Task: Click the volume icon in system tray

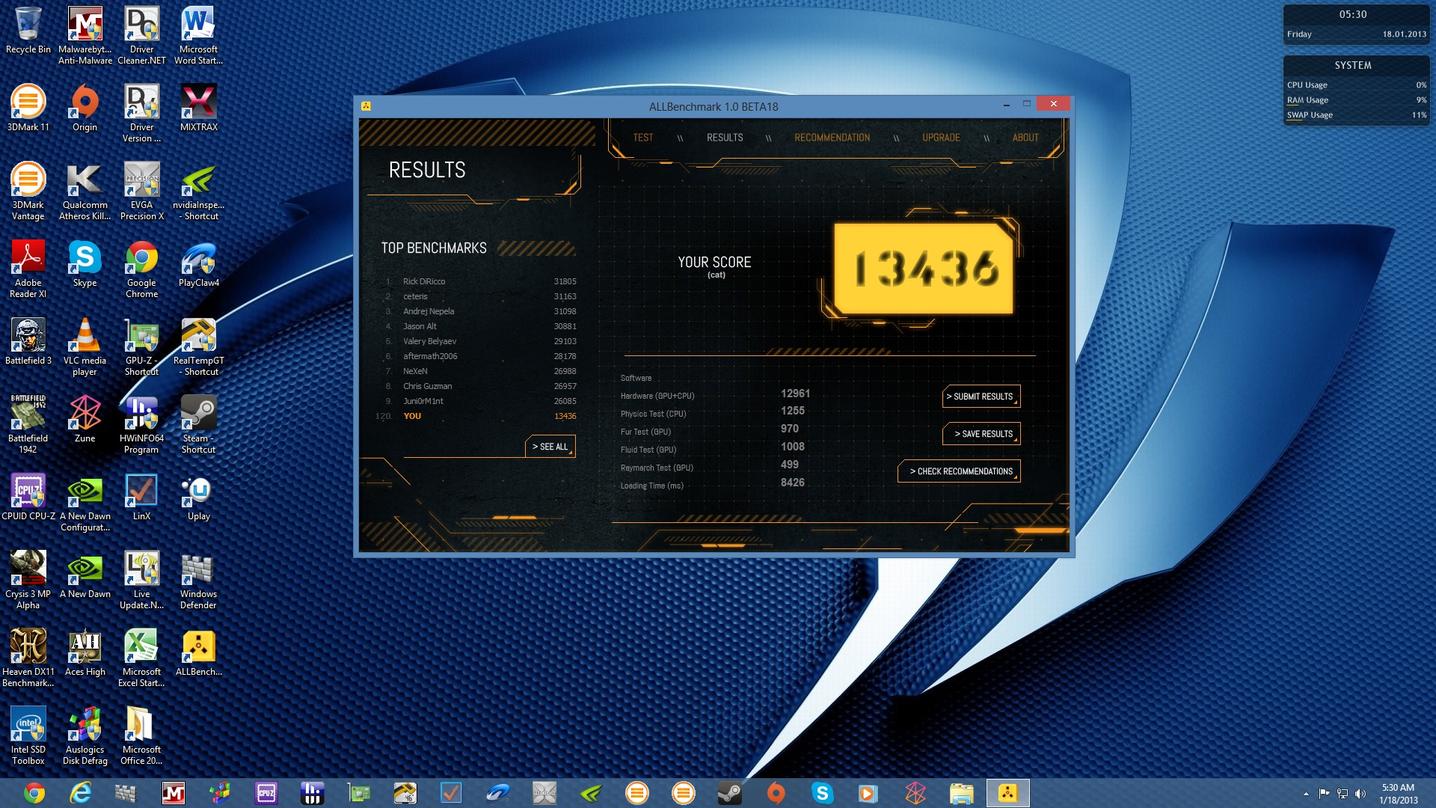Action: pyautogui.click(x=1360, y=794)
